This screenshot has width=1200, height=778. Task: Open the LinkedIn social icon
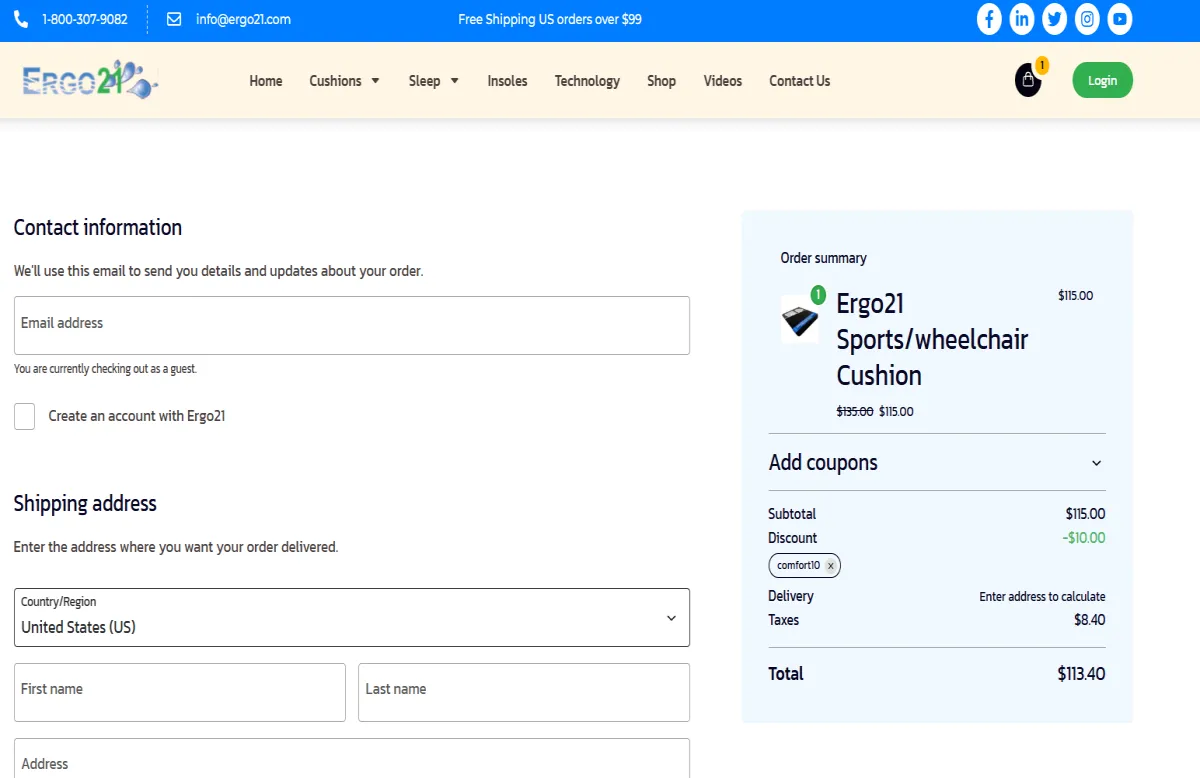[1021, 19]
